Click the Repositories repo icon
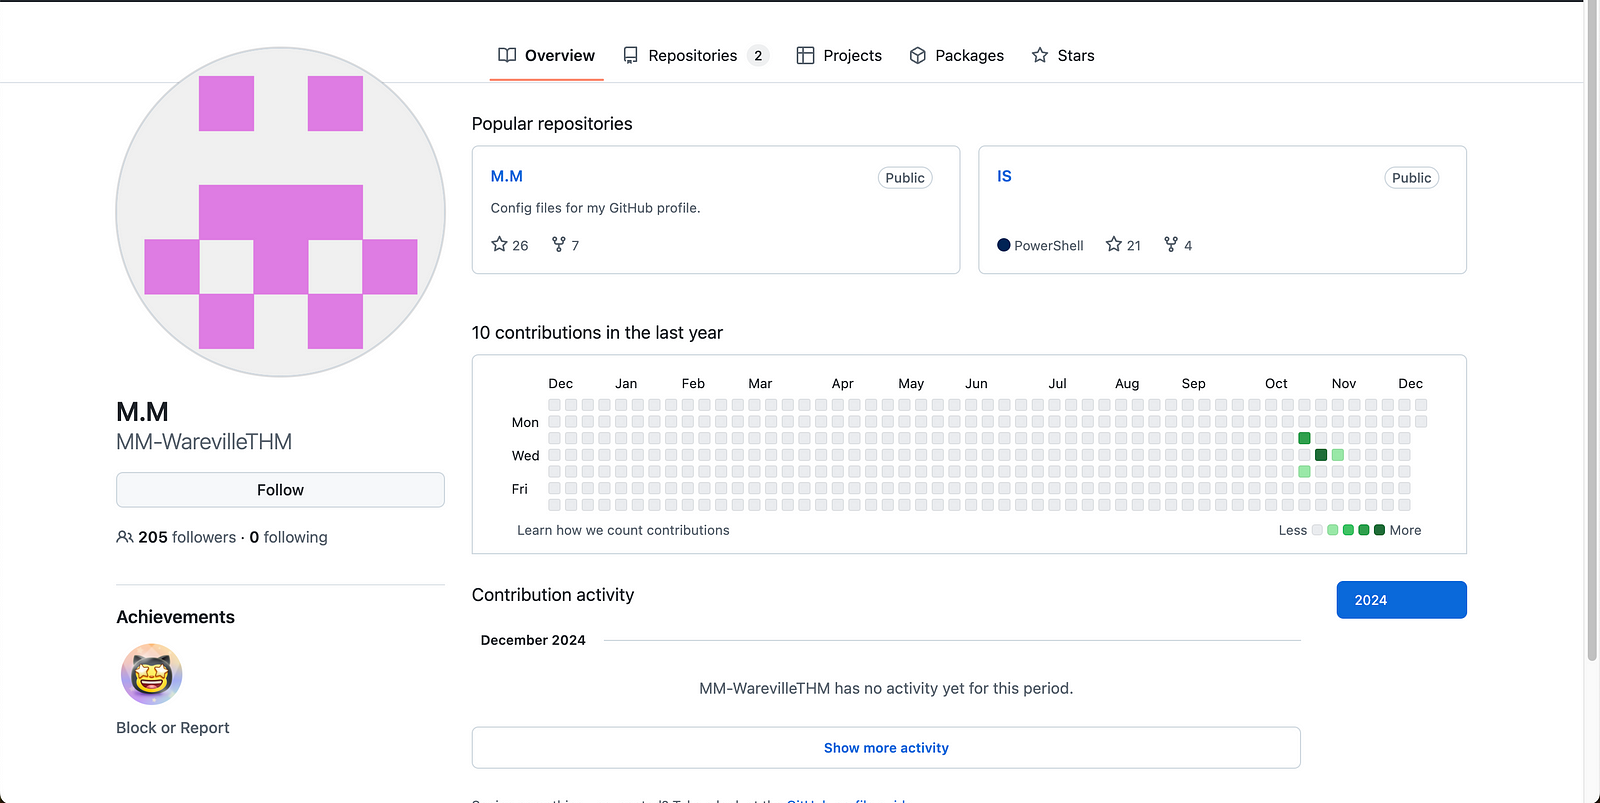 pyautogui.click(x=630, y=55)
